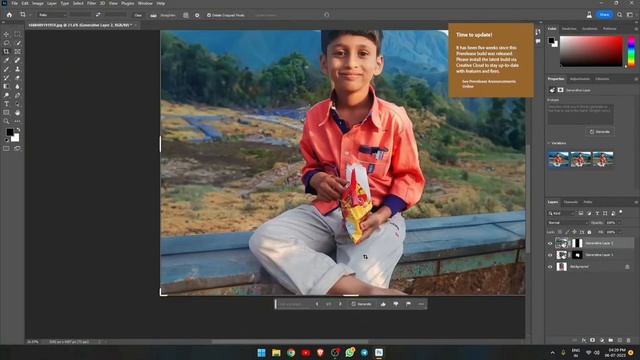The width and height of the screenshot is (640, 360).
Task: Open the Window menu
Action: point(145,3)
